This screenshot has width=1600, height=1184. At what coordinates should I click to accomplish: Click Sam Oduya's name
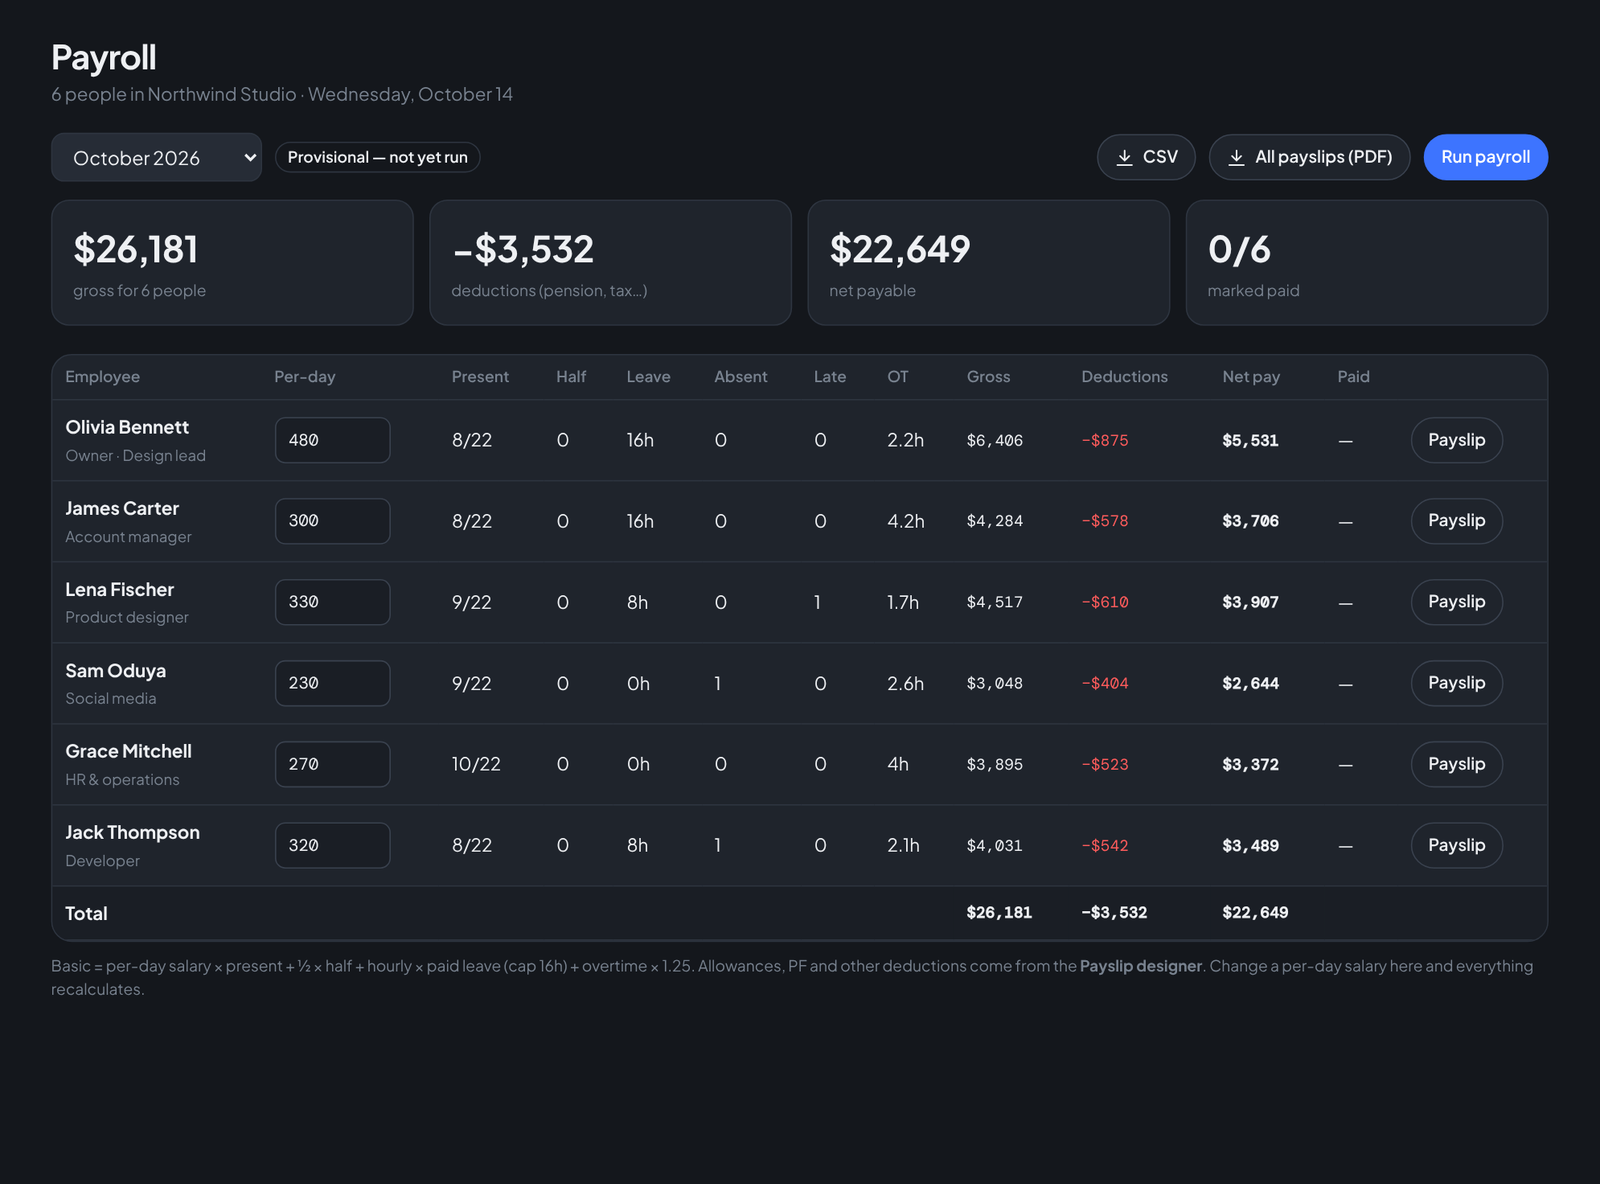[x=115, y=671]
